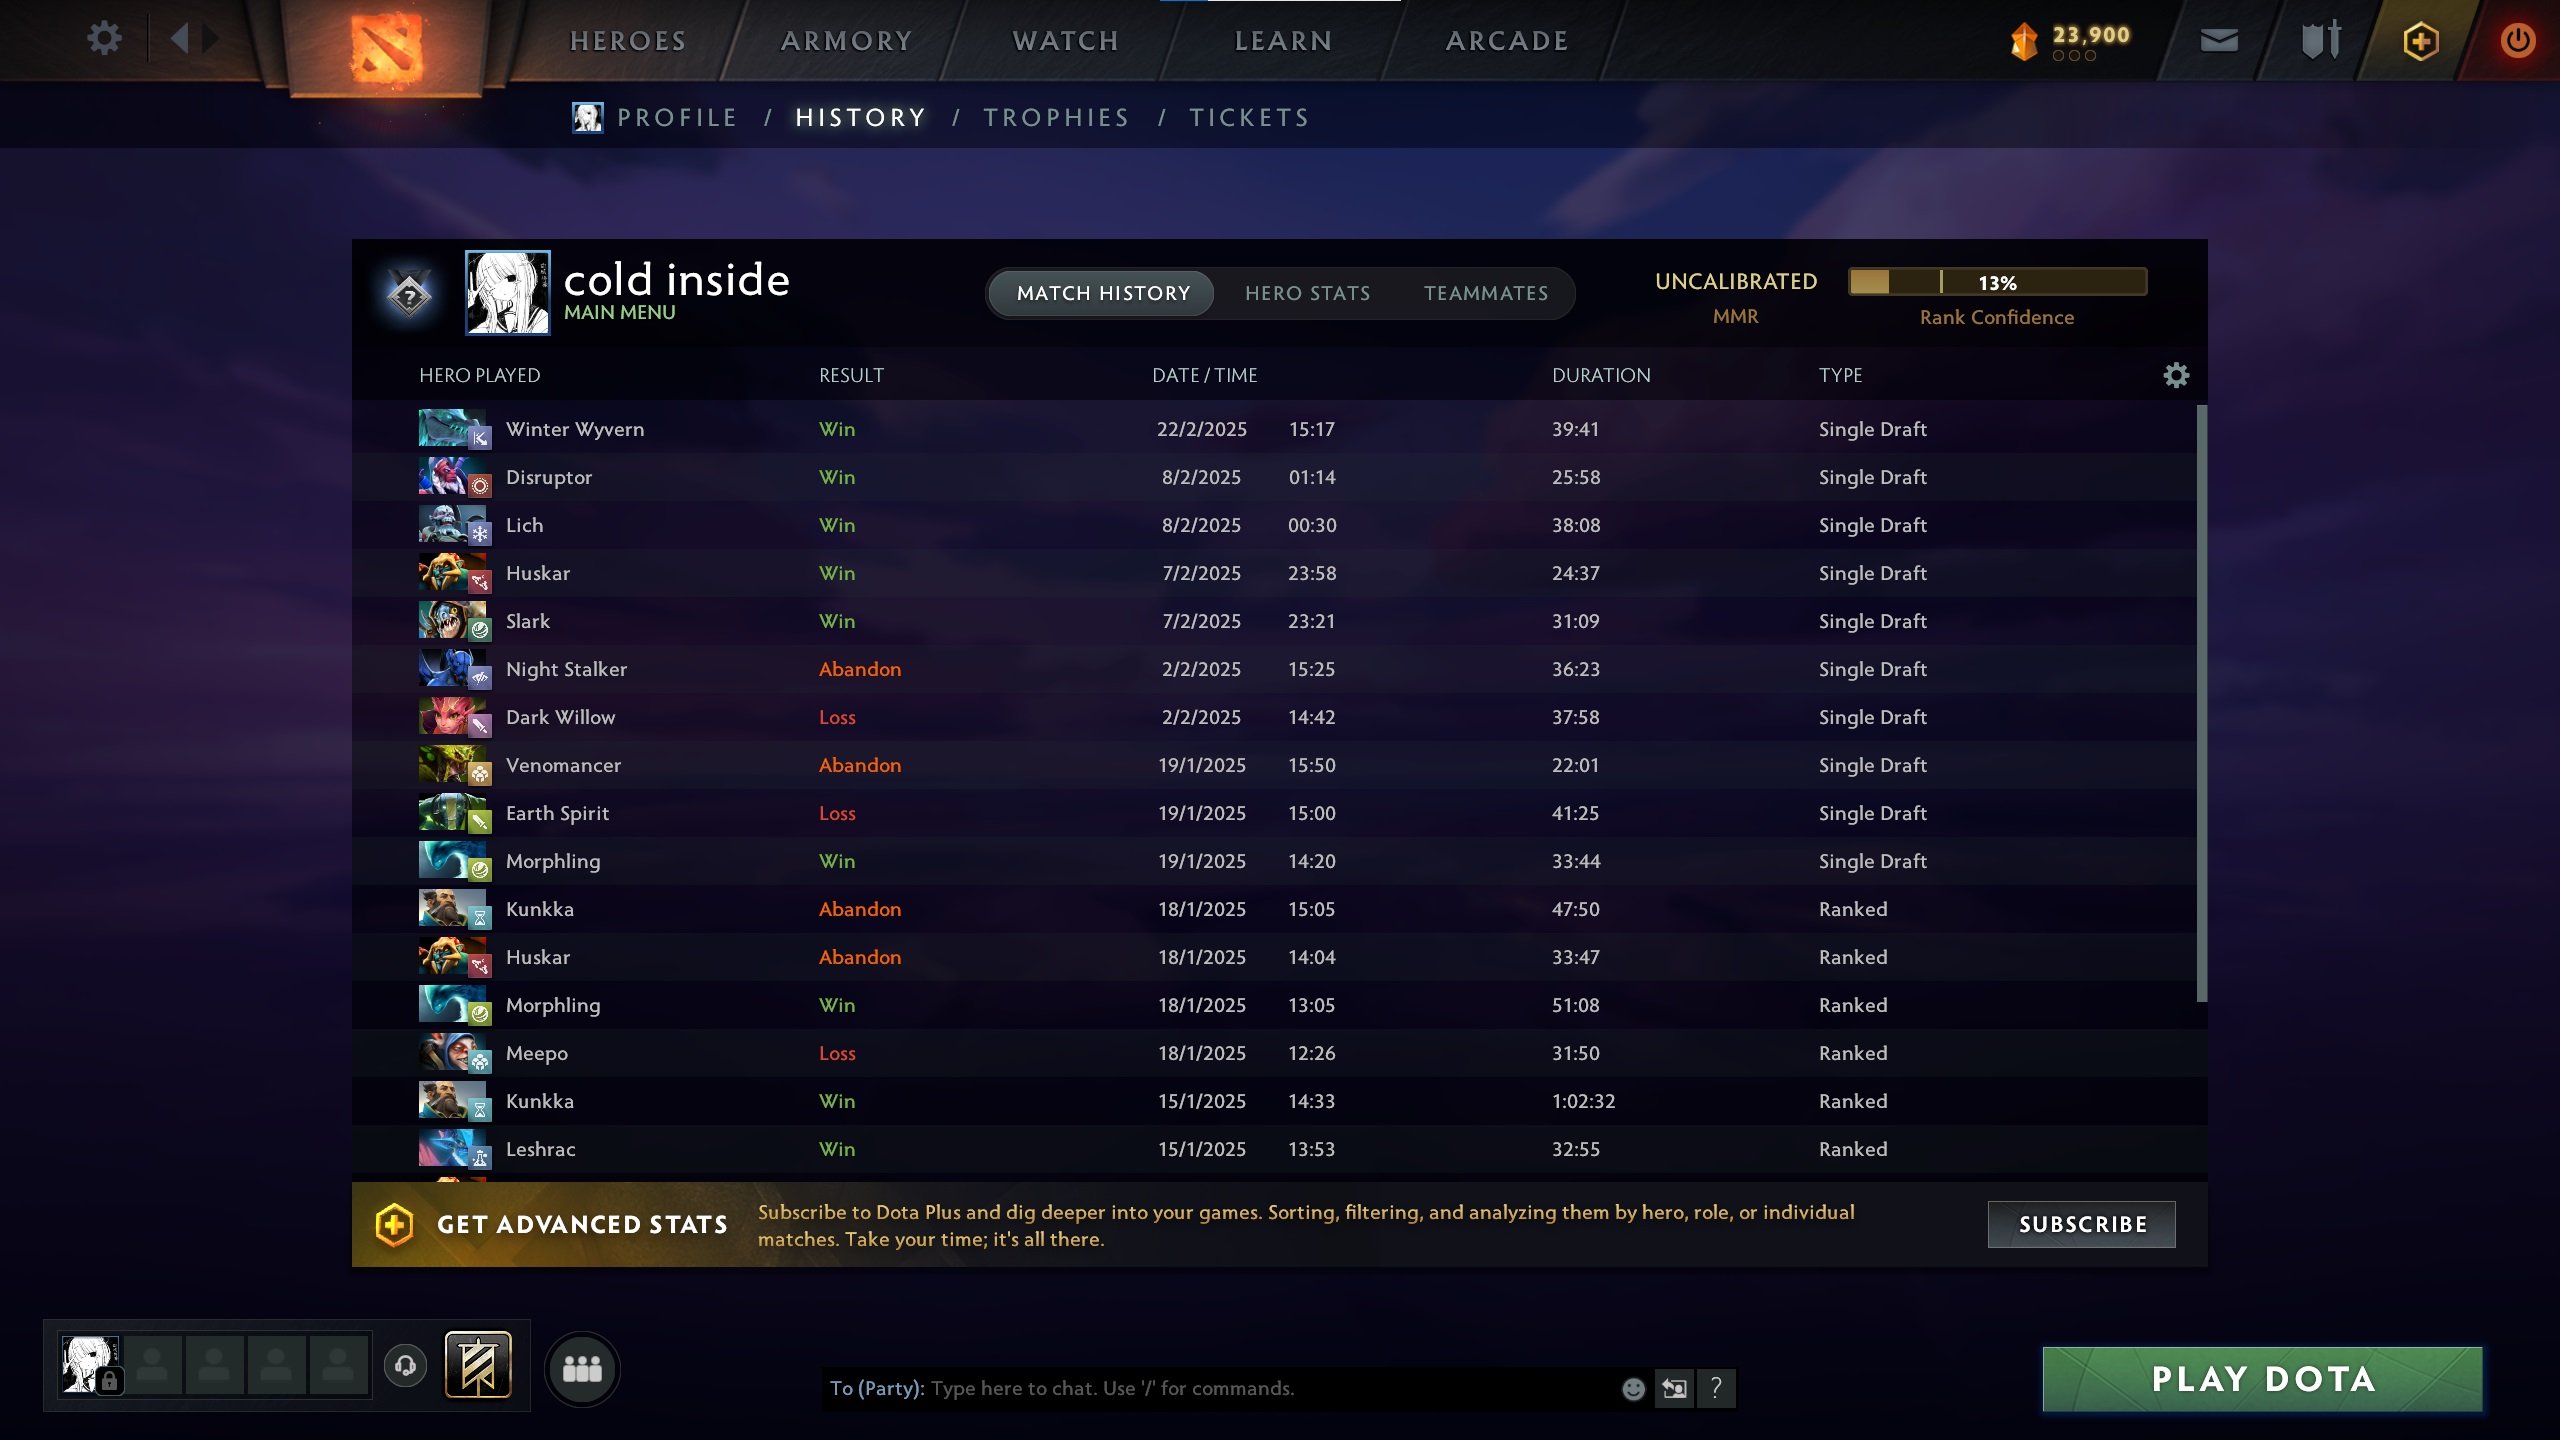
Task: Go back with the left arrow
Action: (179, 39)
